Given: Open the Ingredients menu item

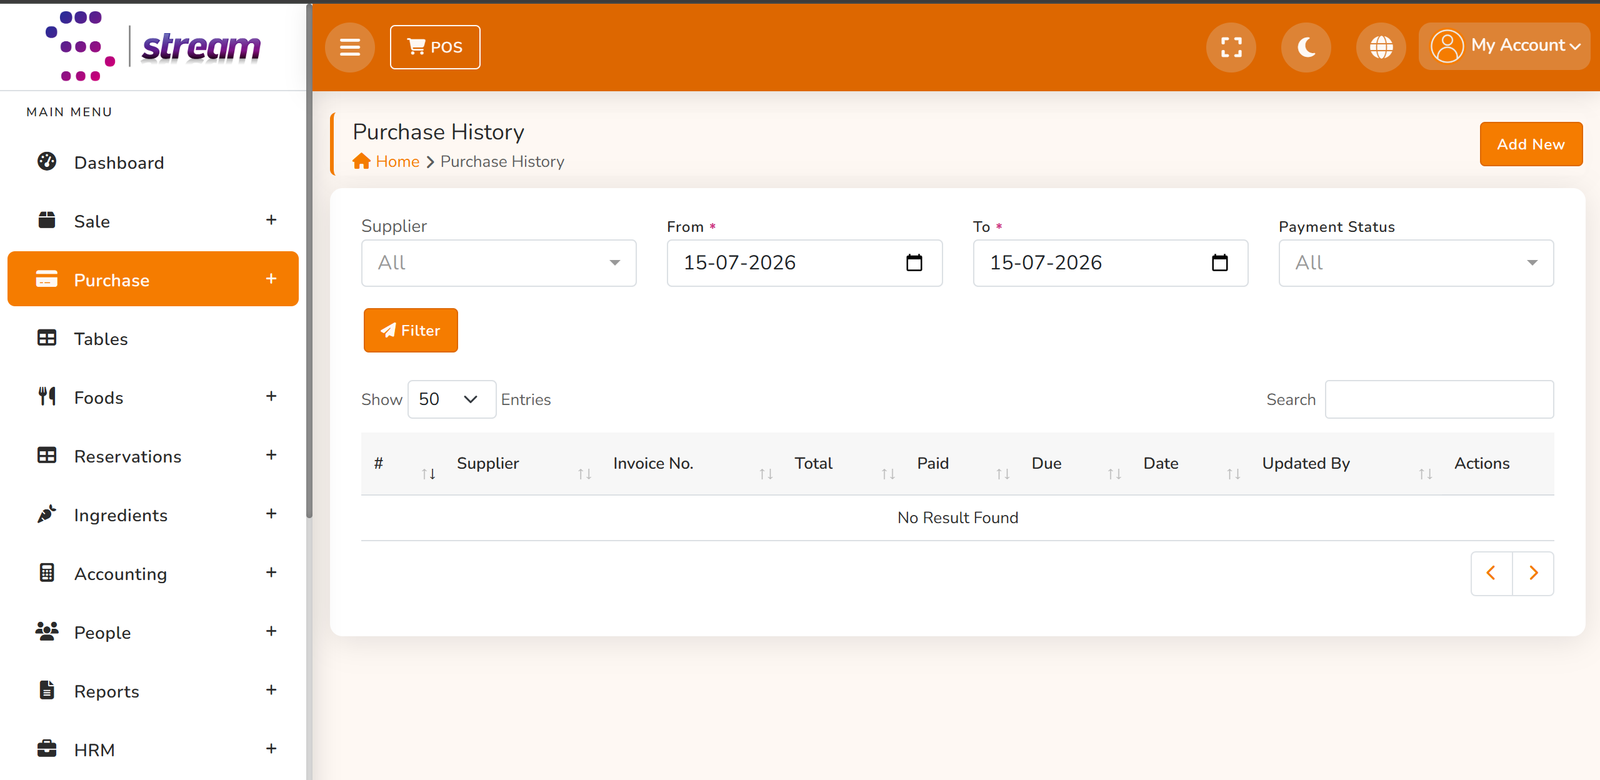Looking at the screenshot, I should pos(153,515).
